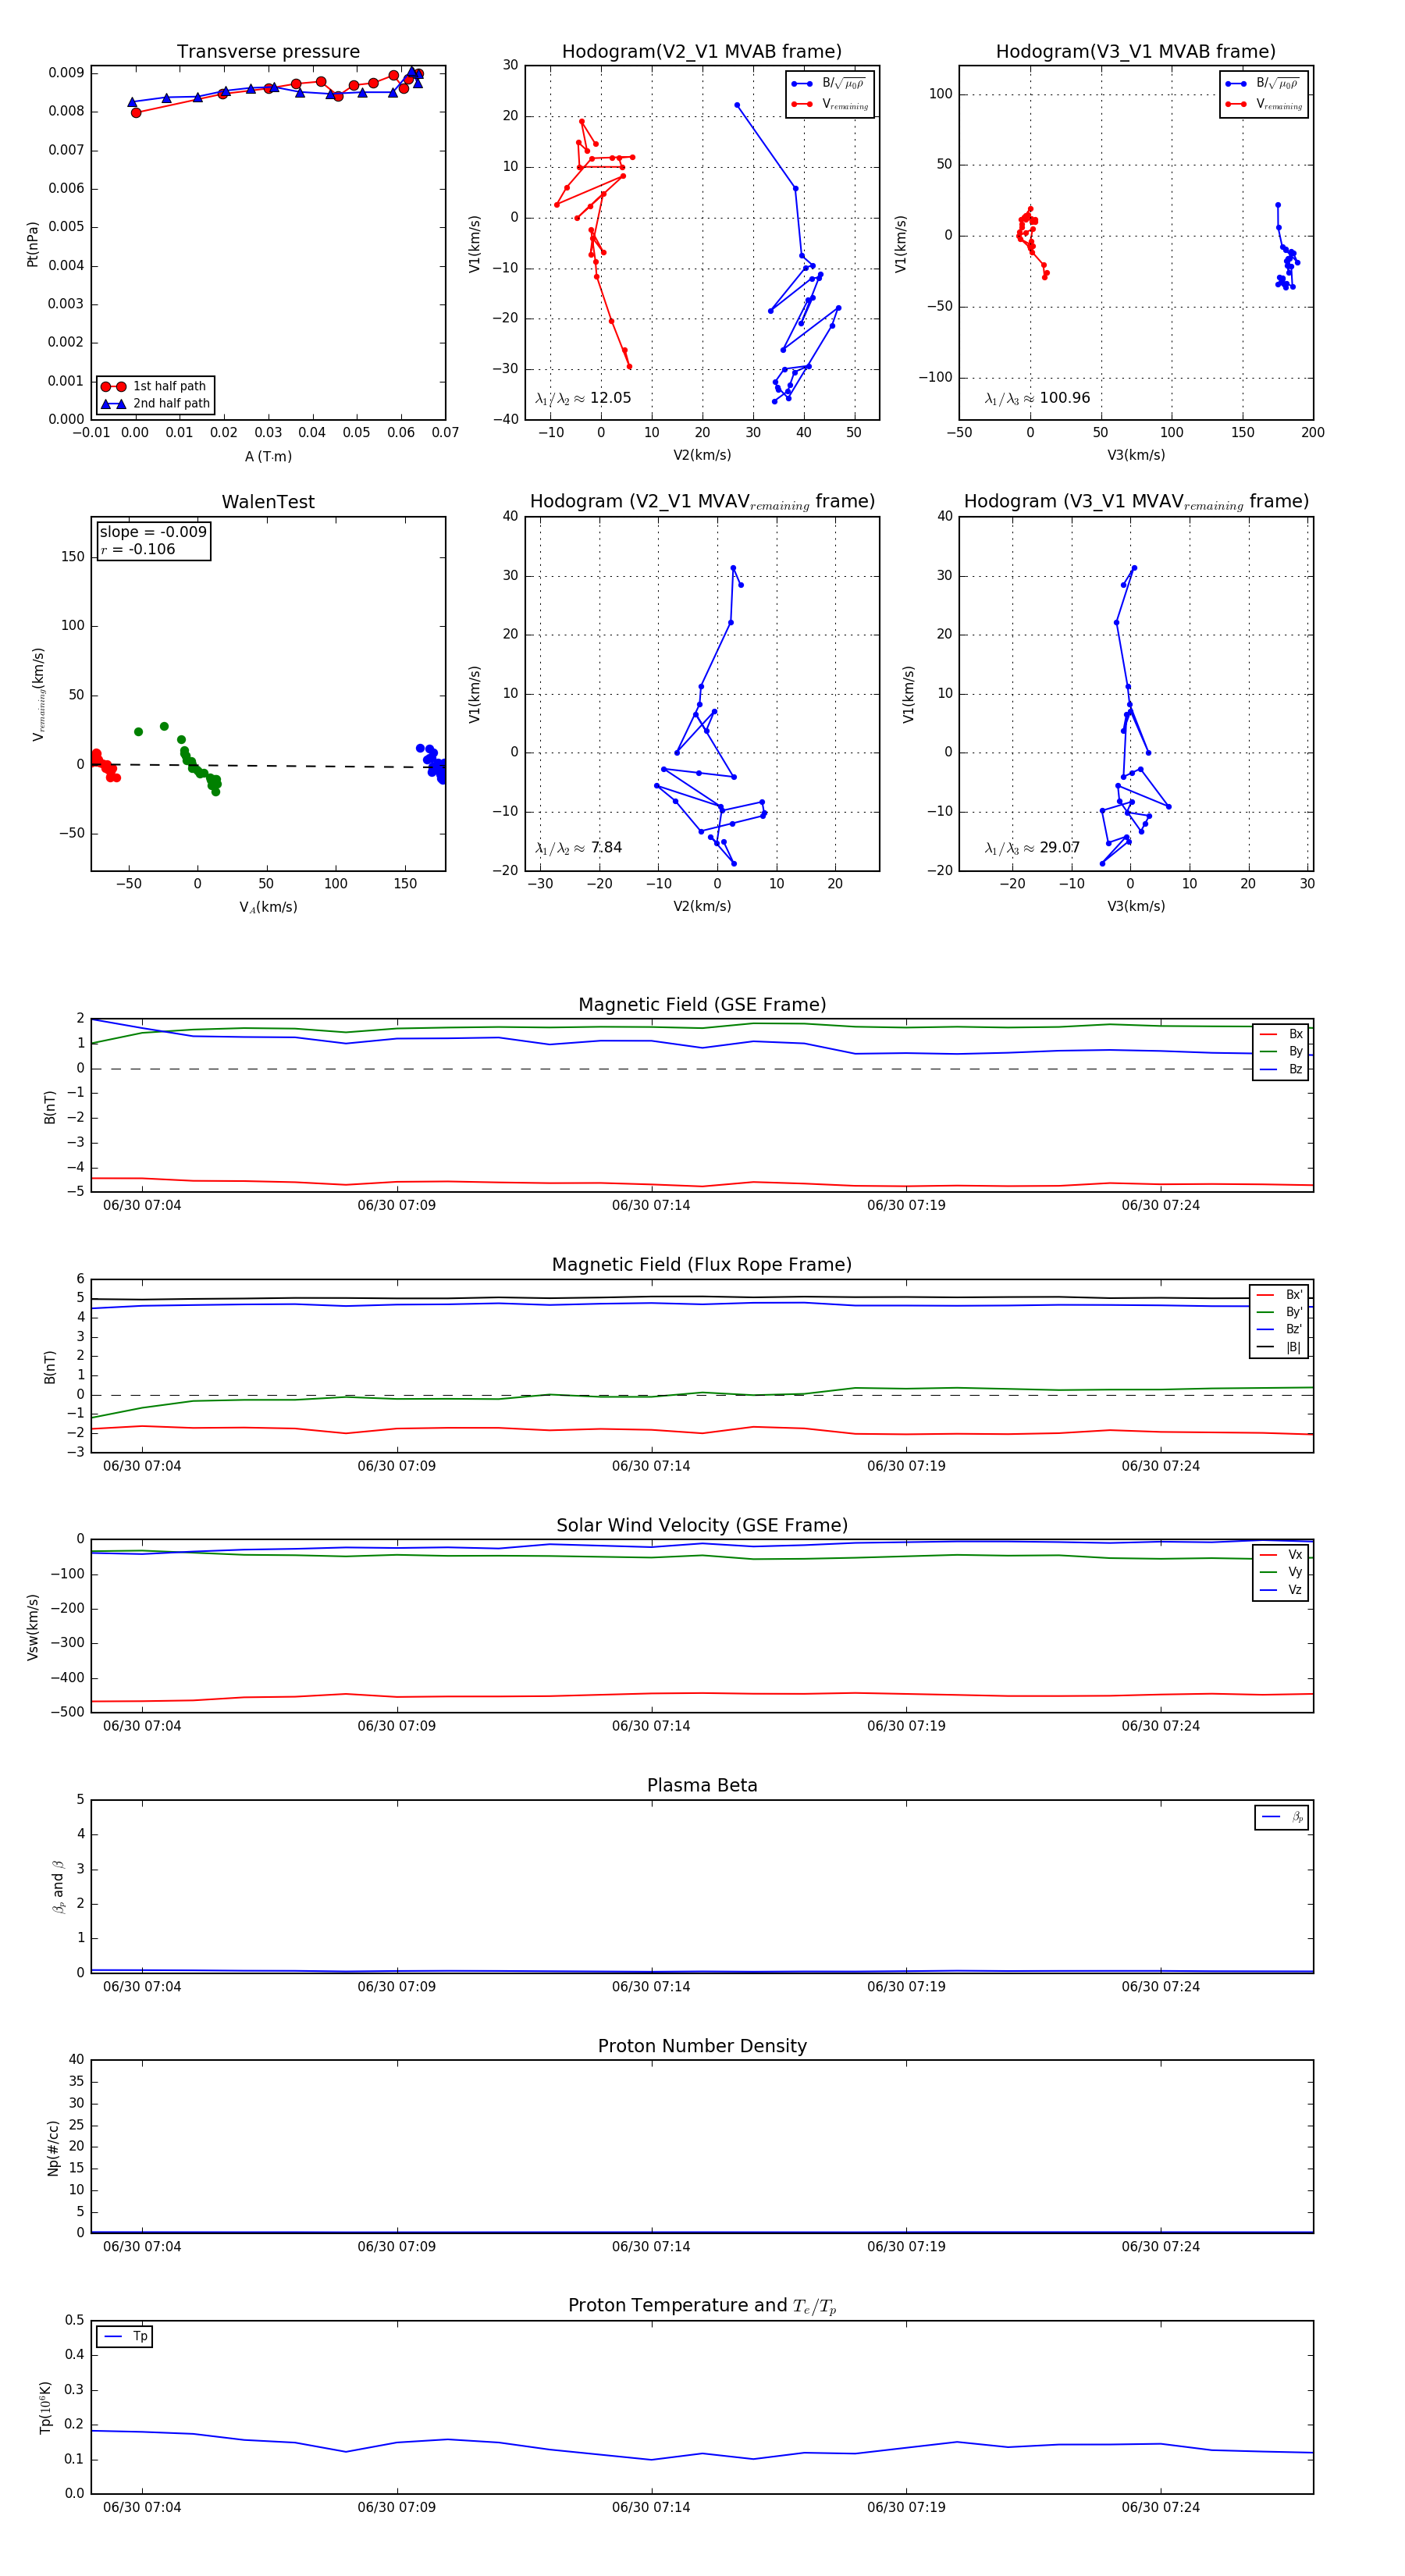The width and height of the screenshot is (1405, 2576).
Task: Click the 'Hodogram (V3_V1 MVAV remaining frame)' title
Action: (x=1136, y=502)
